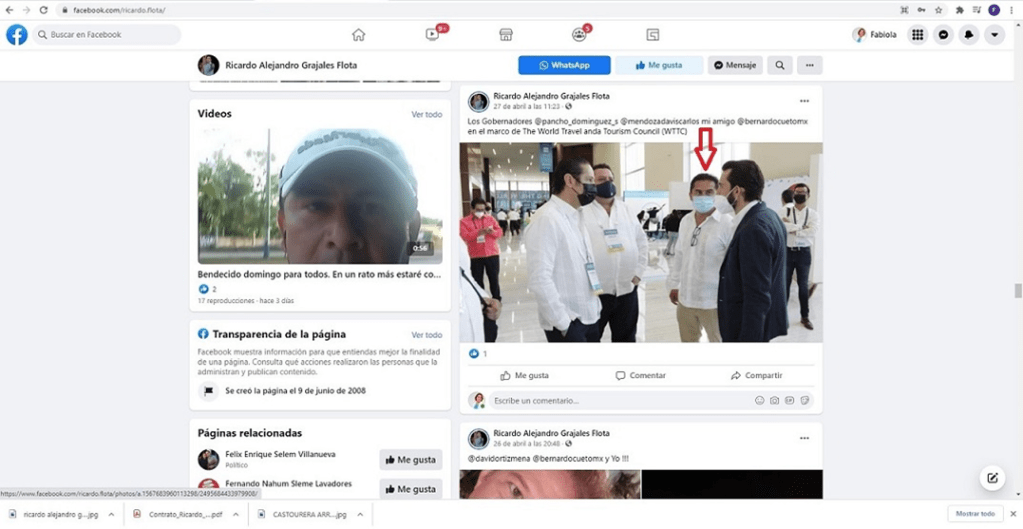Like Felix Enrique Selem Villanueva page

411,460
